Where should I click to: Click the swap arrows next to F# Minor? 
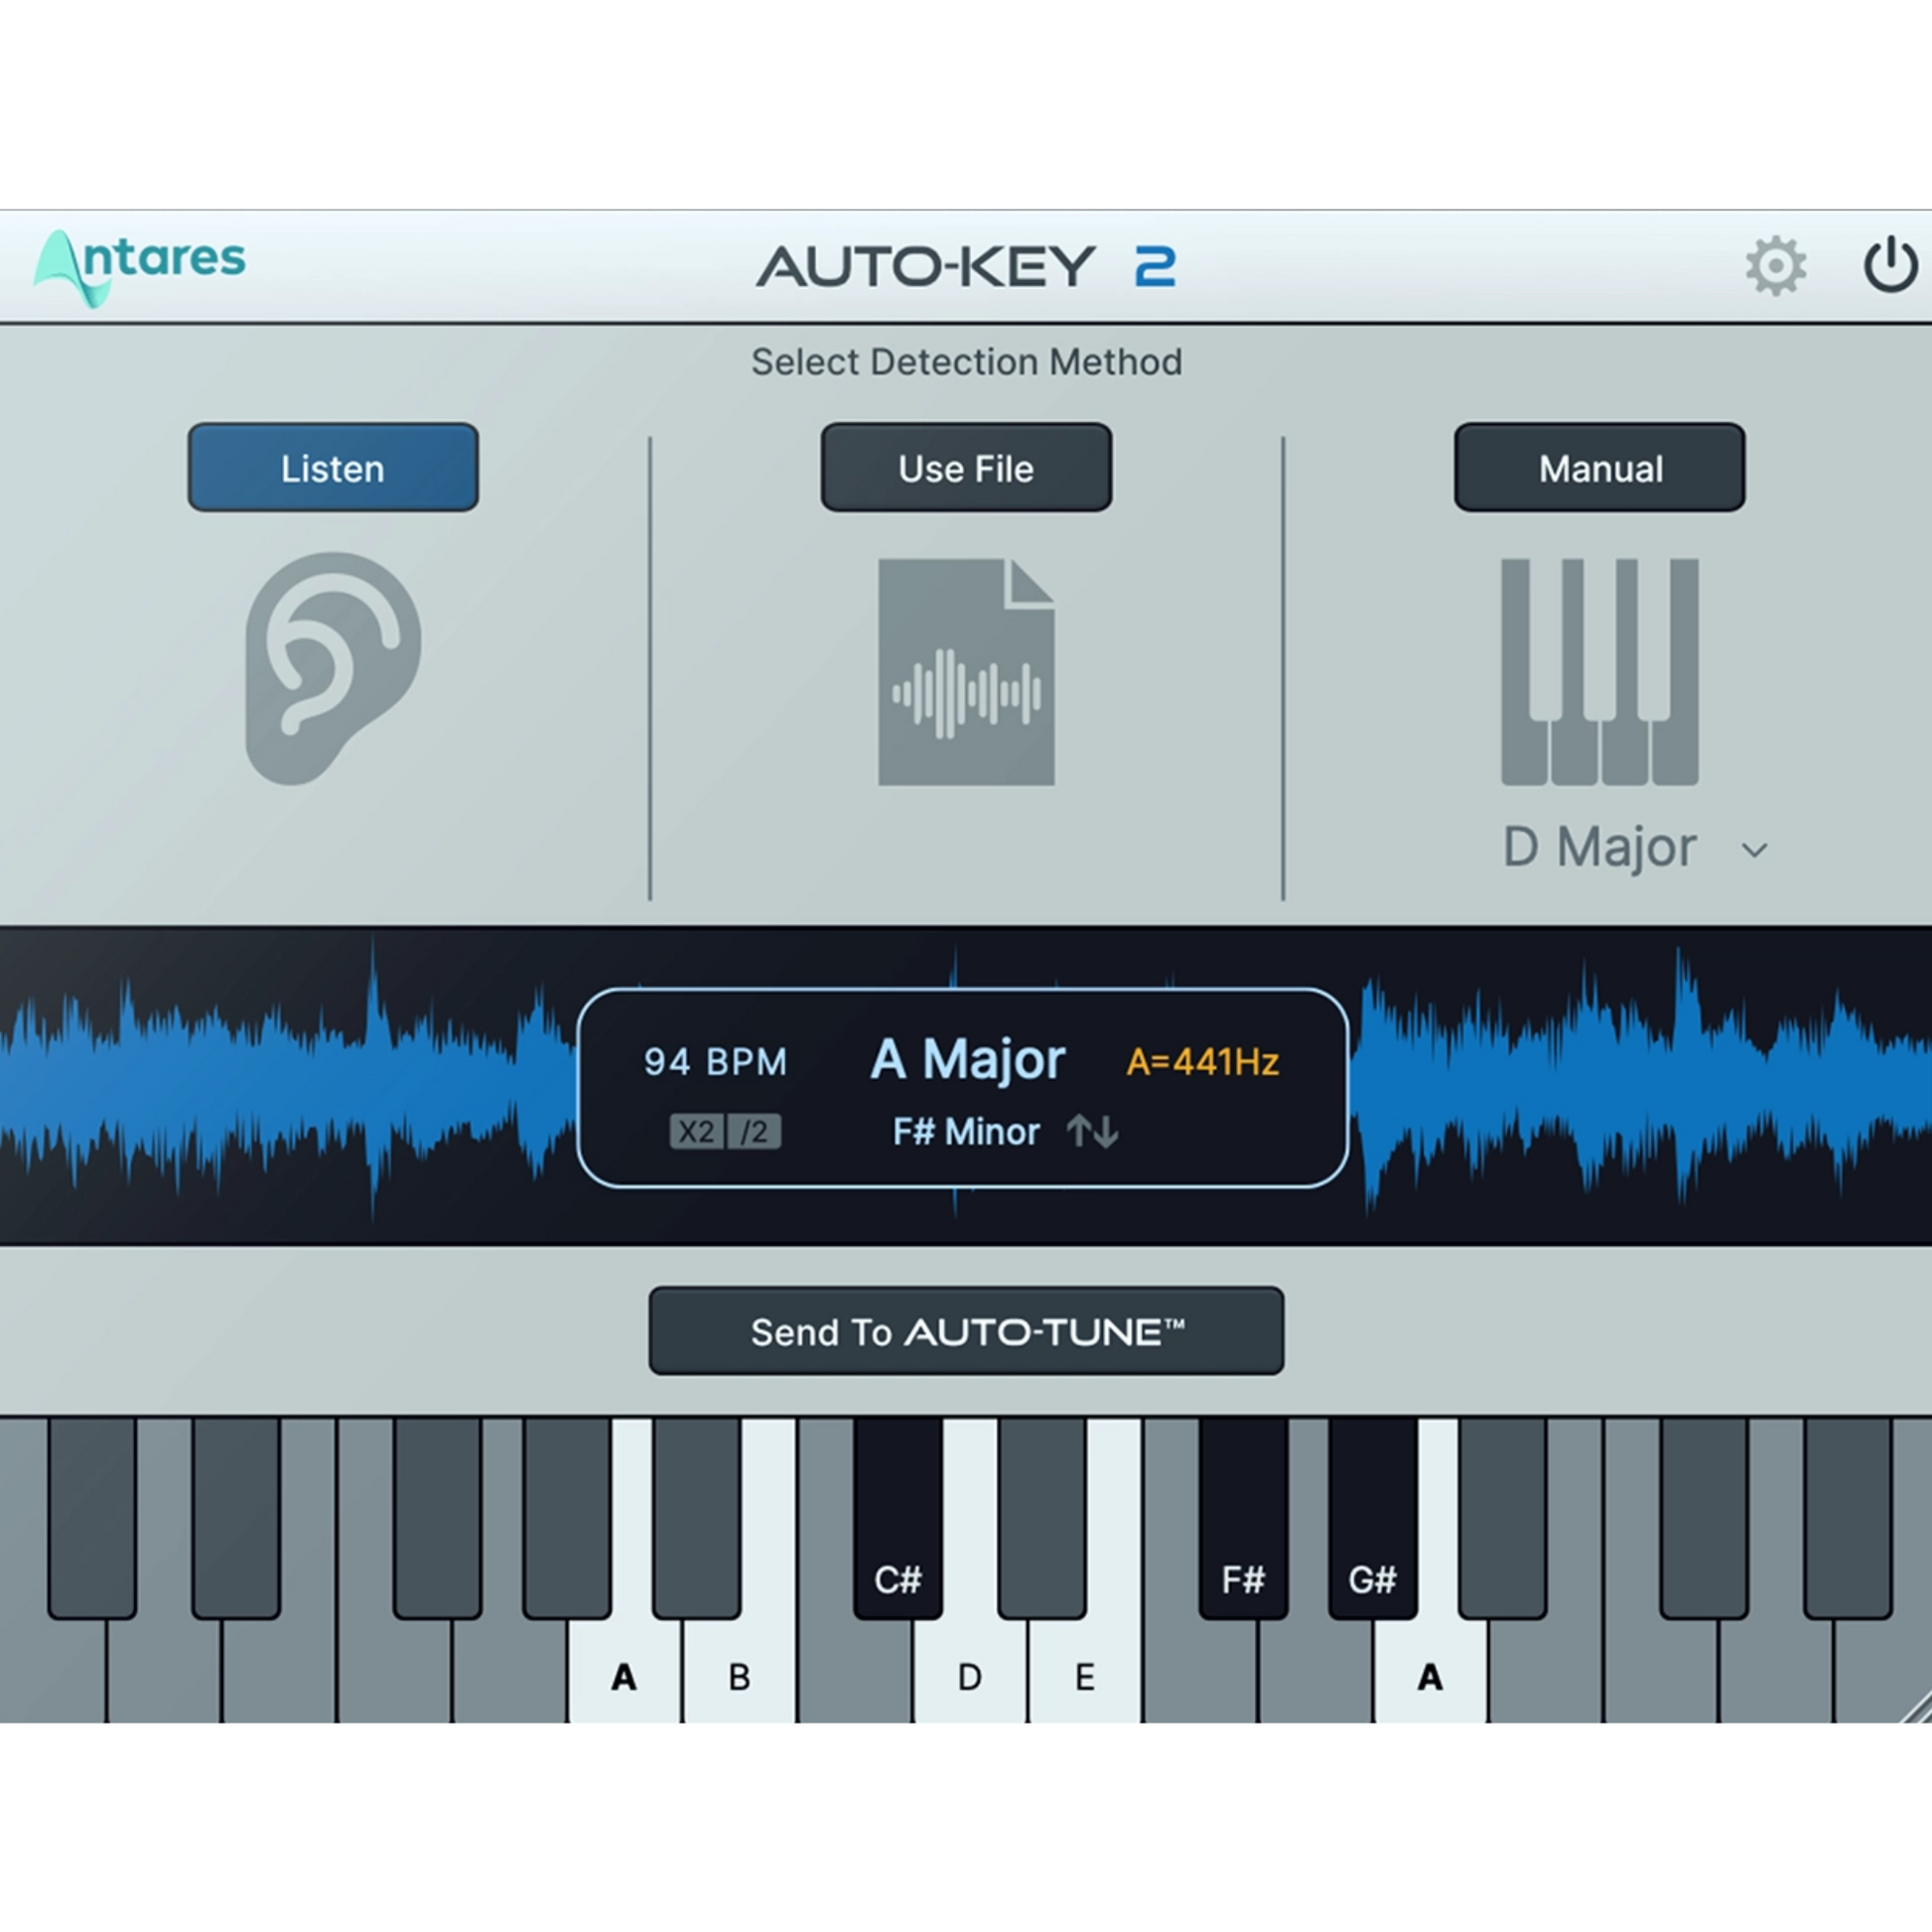pos(1092,1131)
